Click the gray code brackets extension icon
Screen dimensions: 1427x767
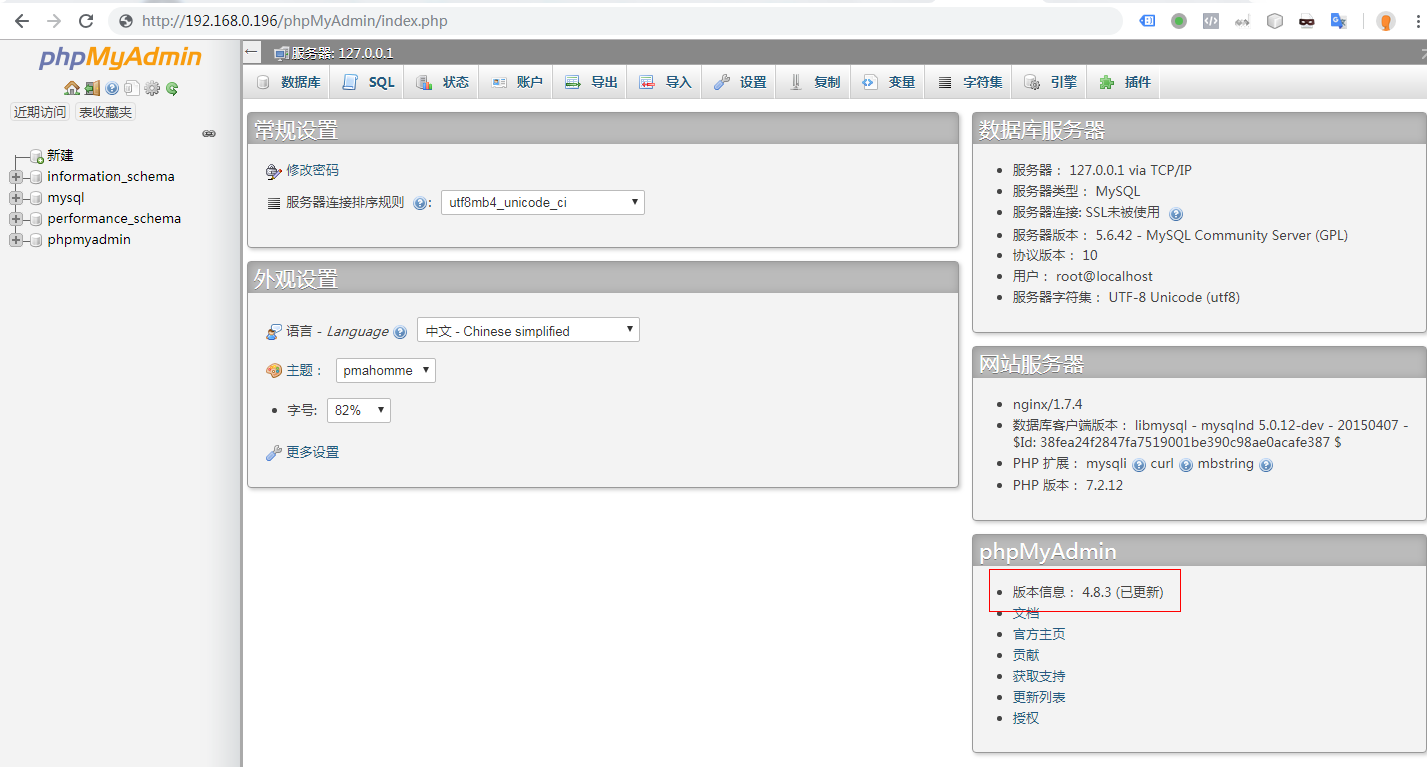pos(1211,21)
